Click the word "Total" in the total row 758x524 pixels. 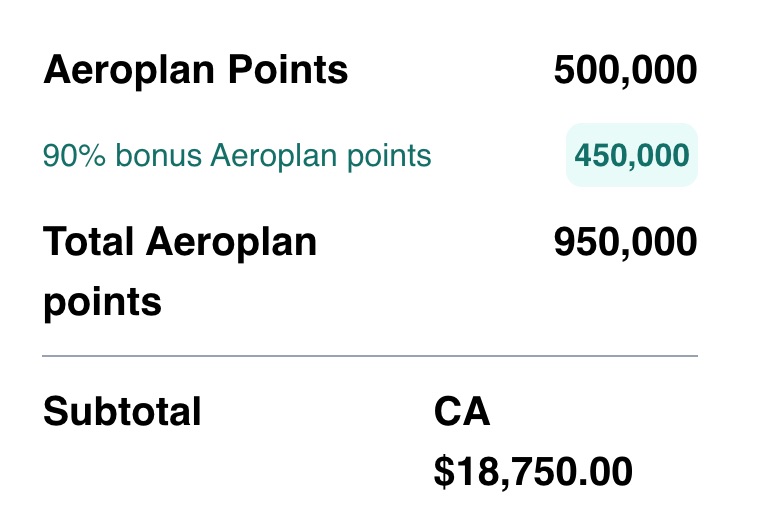88,243
